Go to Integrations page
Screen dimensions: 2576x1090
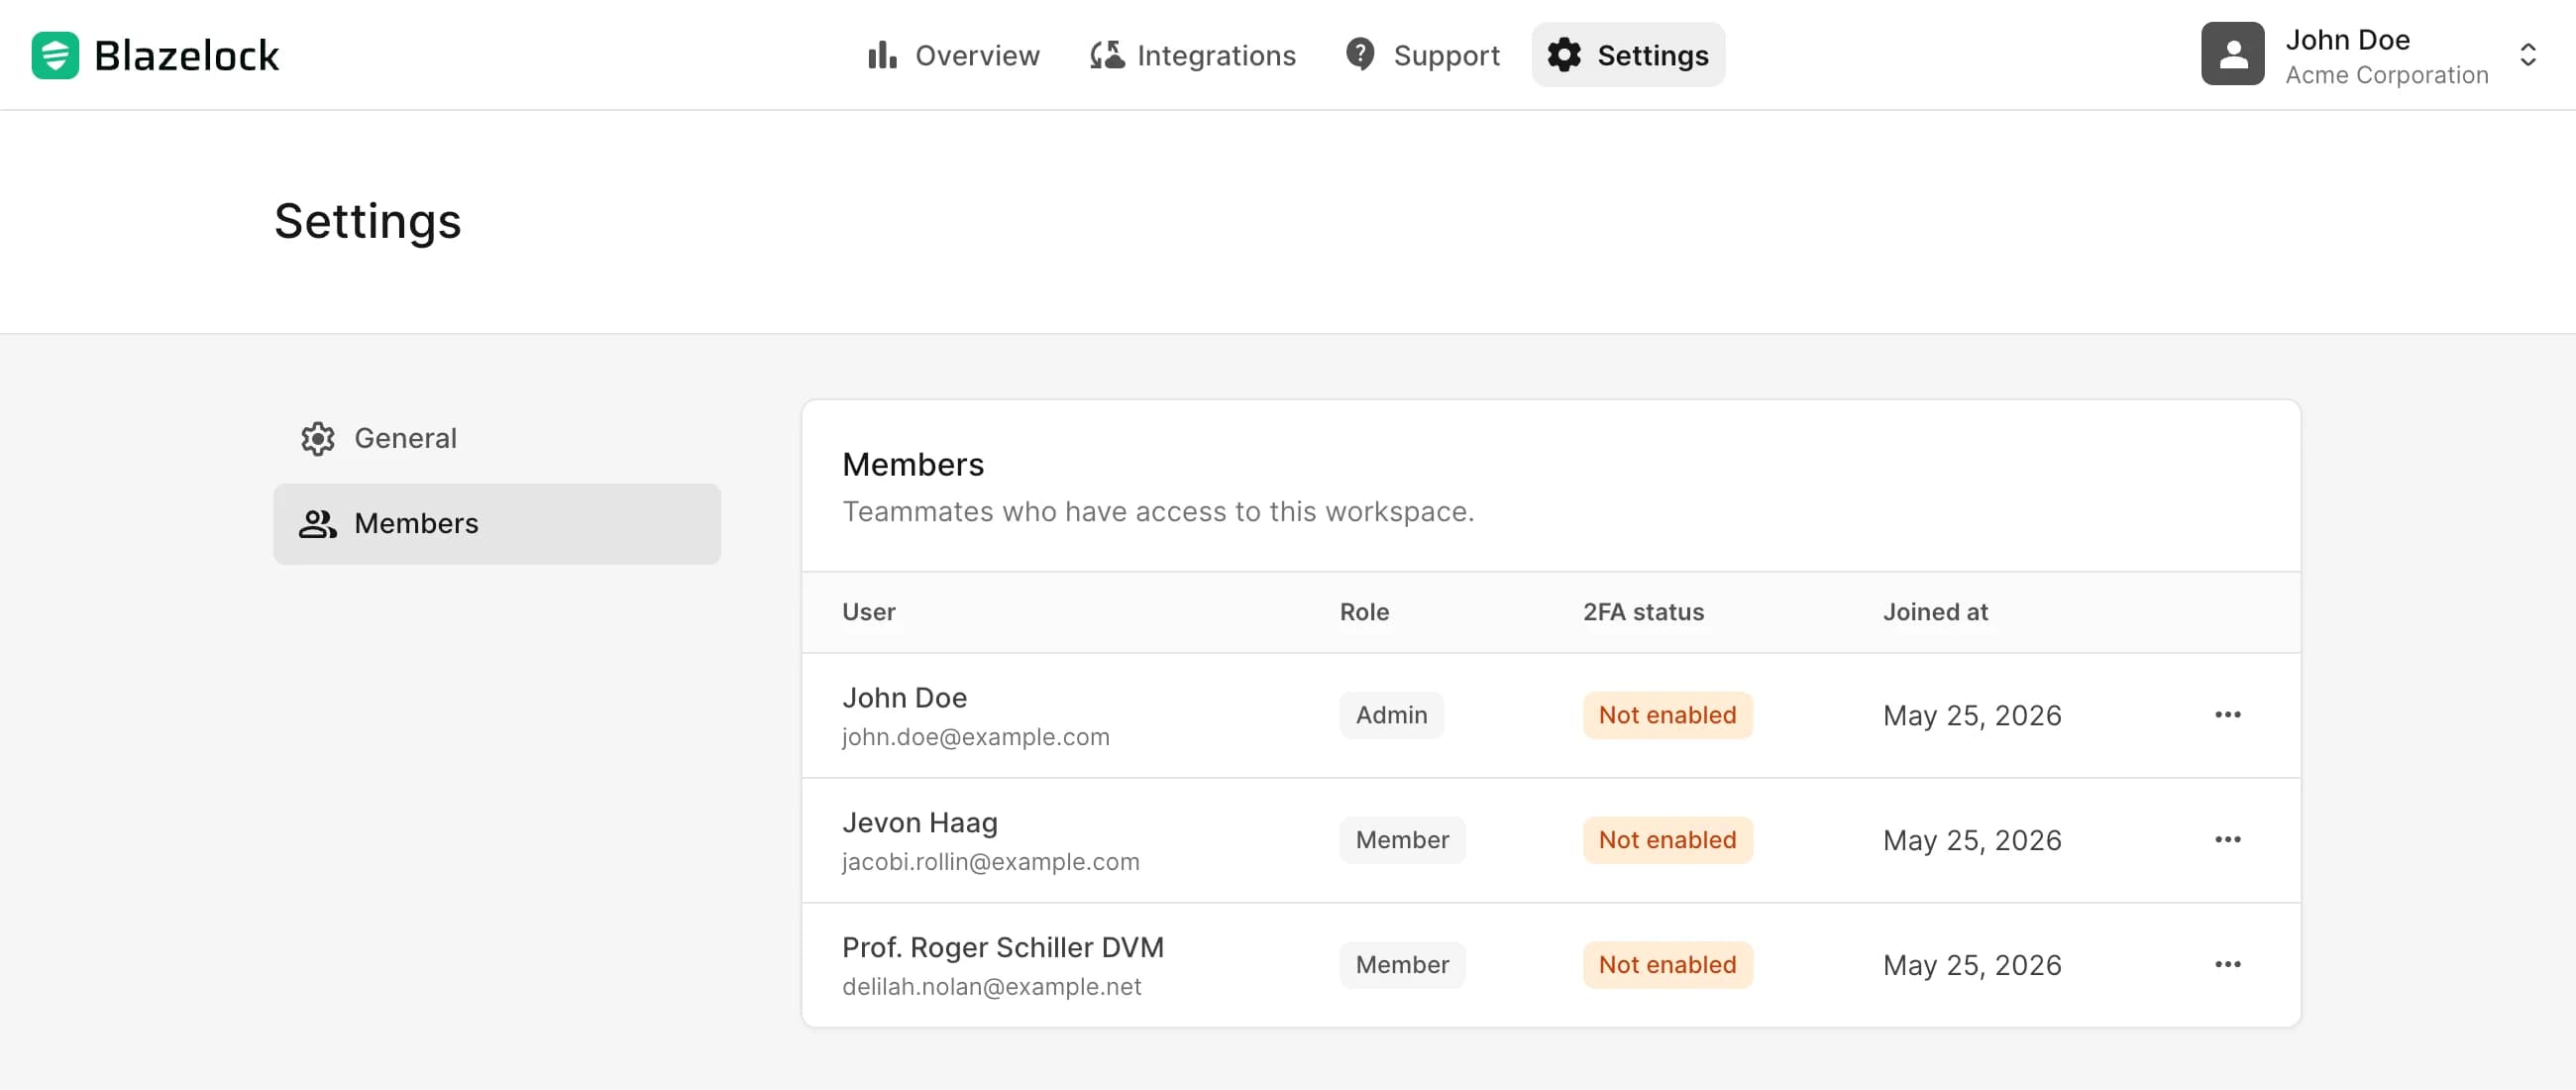1192,55
